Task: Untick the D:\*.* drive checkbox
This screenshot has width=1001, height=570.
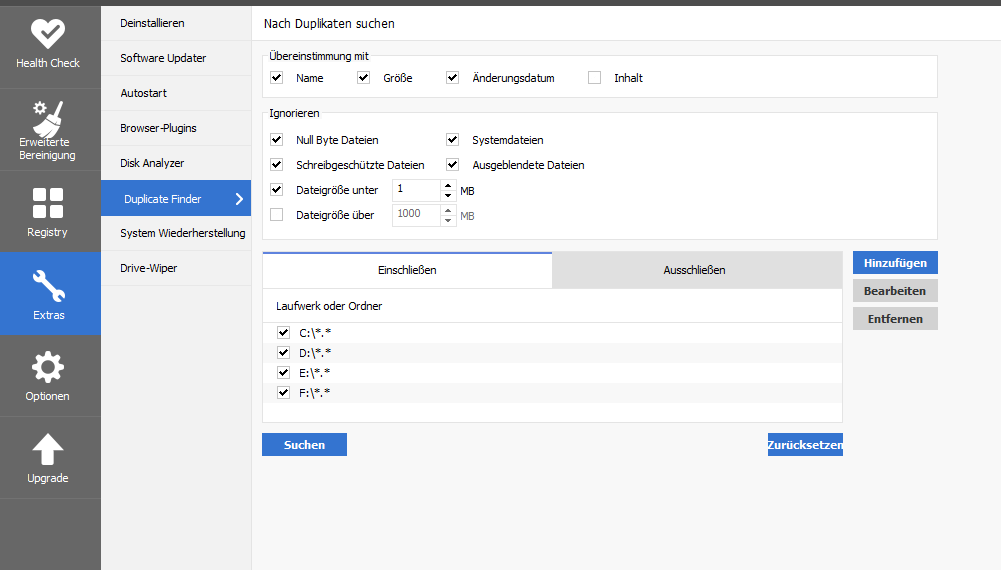Action: click(284, 353)
